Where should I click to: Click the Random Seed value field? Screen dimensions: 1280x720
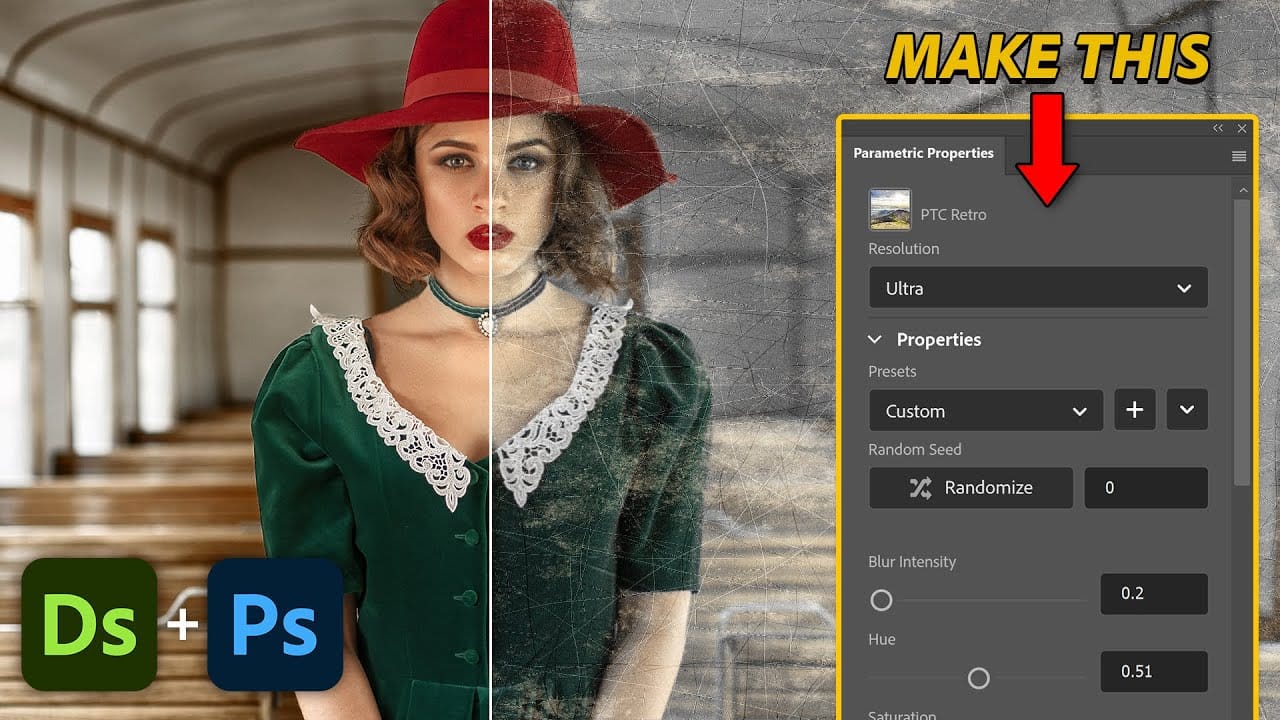point(1146,488)
